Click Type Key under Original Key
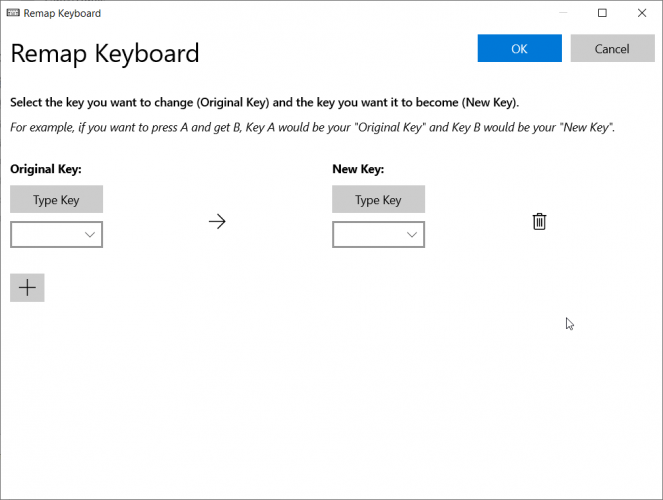The height and width of the screenshot is (500, 663). click(x=56, y=200)
